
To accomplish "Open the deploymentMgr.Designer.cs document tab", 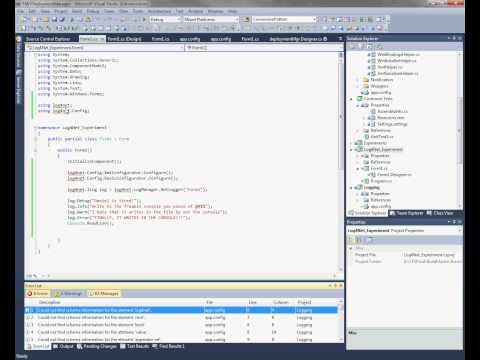I will point(298,39).
